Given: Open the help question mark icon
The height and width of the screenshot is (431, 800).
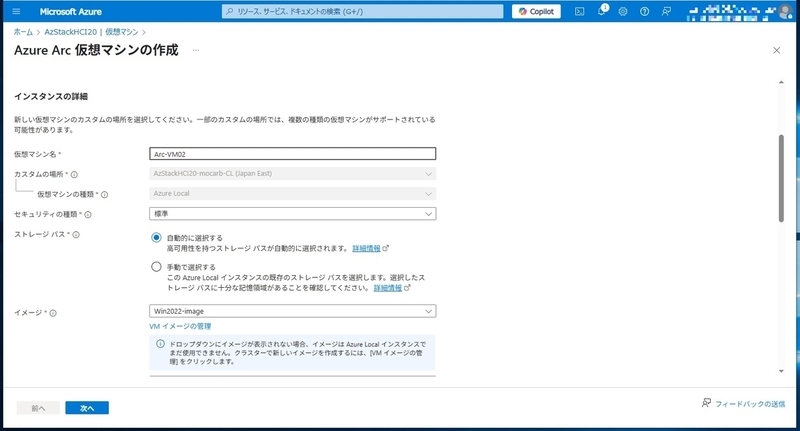Looking at the screenshot, I should [644, 11].
